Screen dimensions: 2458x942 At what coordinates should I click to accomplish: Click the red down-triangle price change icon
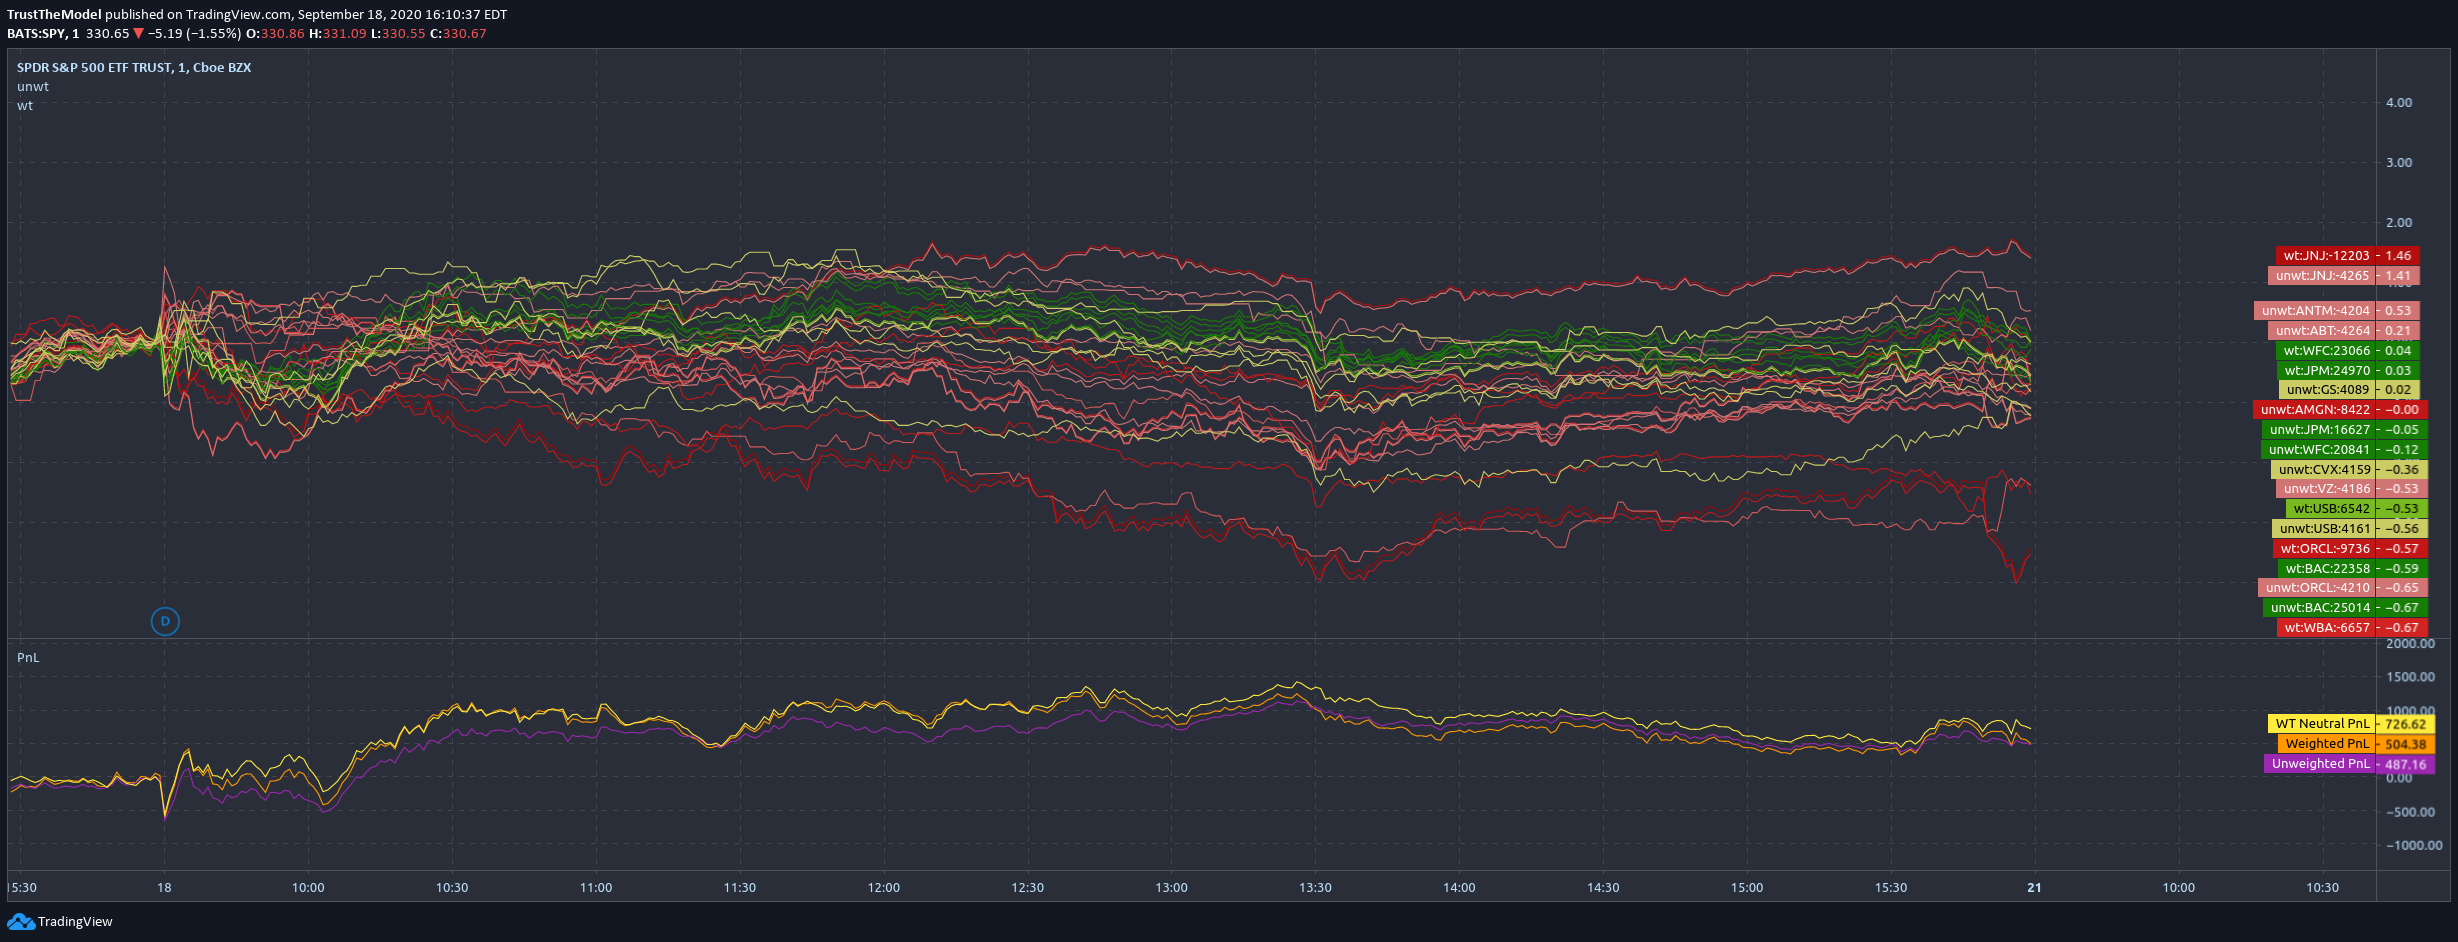(139, 33)
